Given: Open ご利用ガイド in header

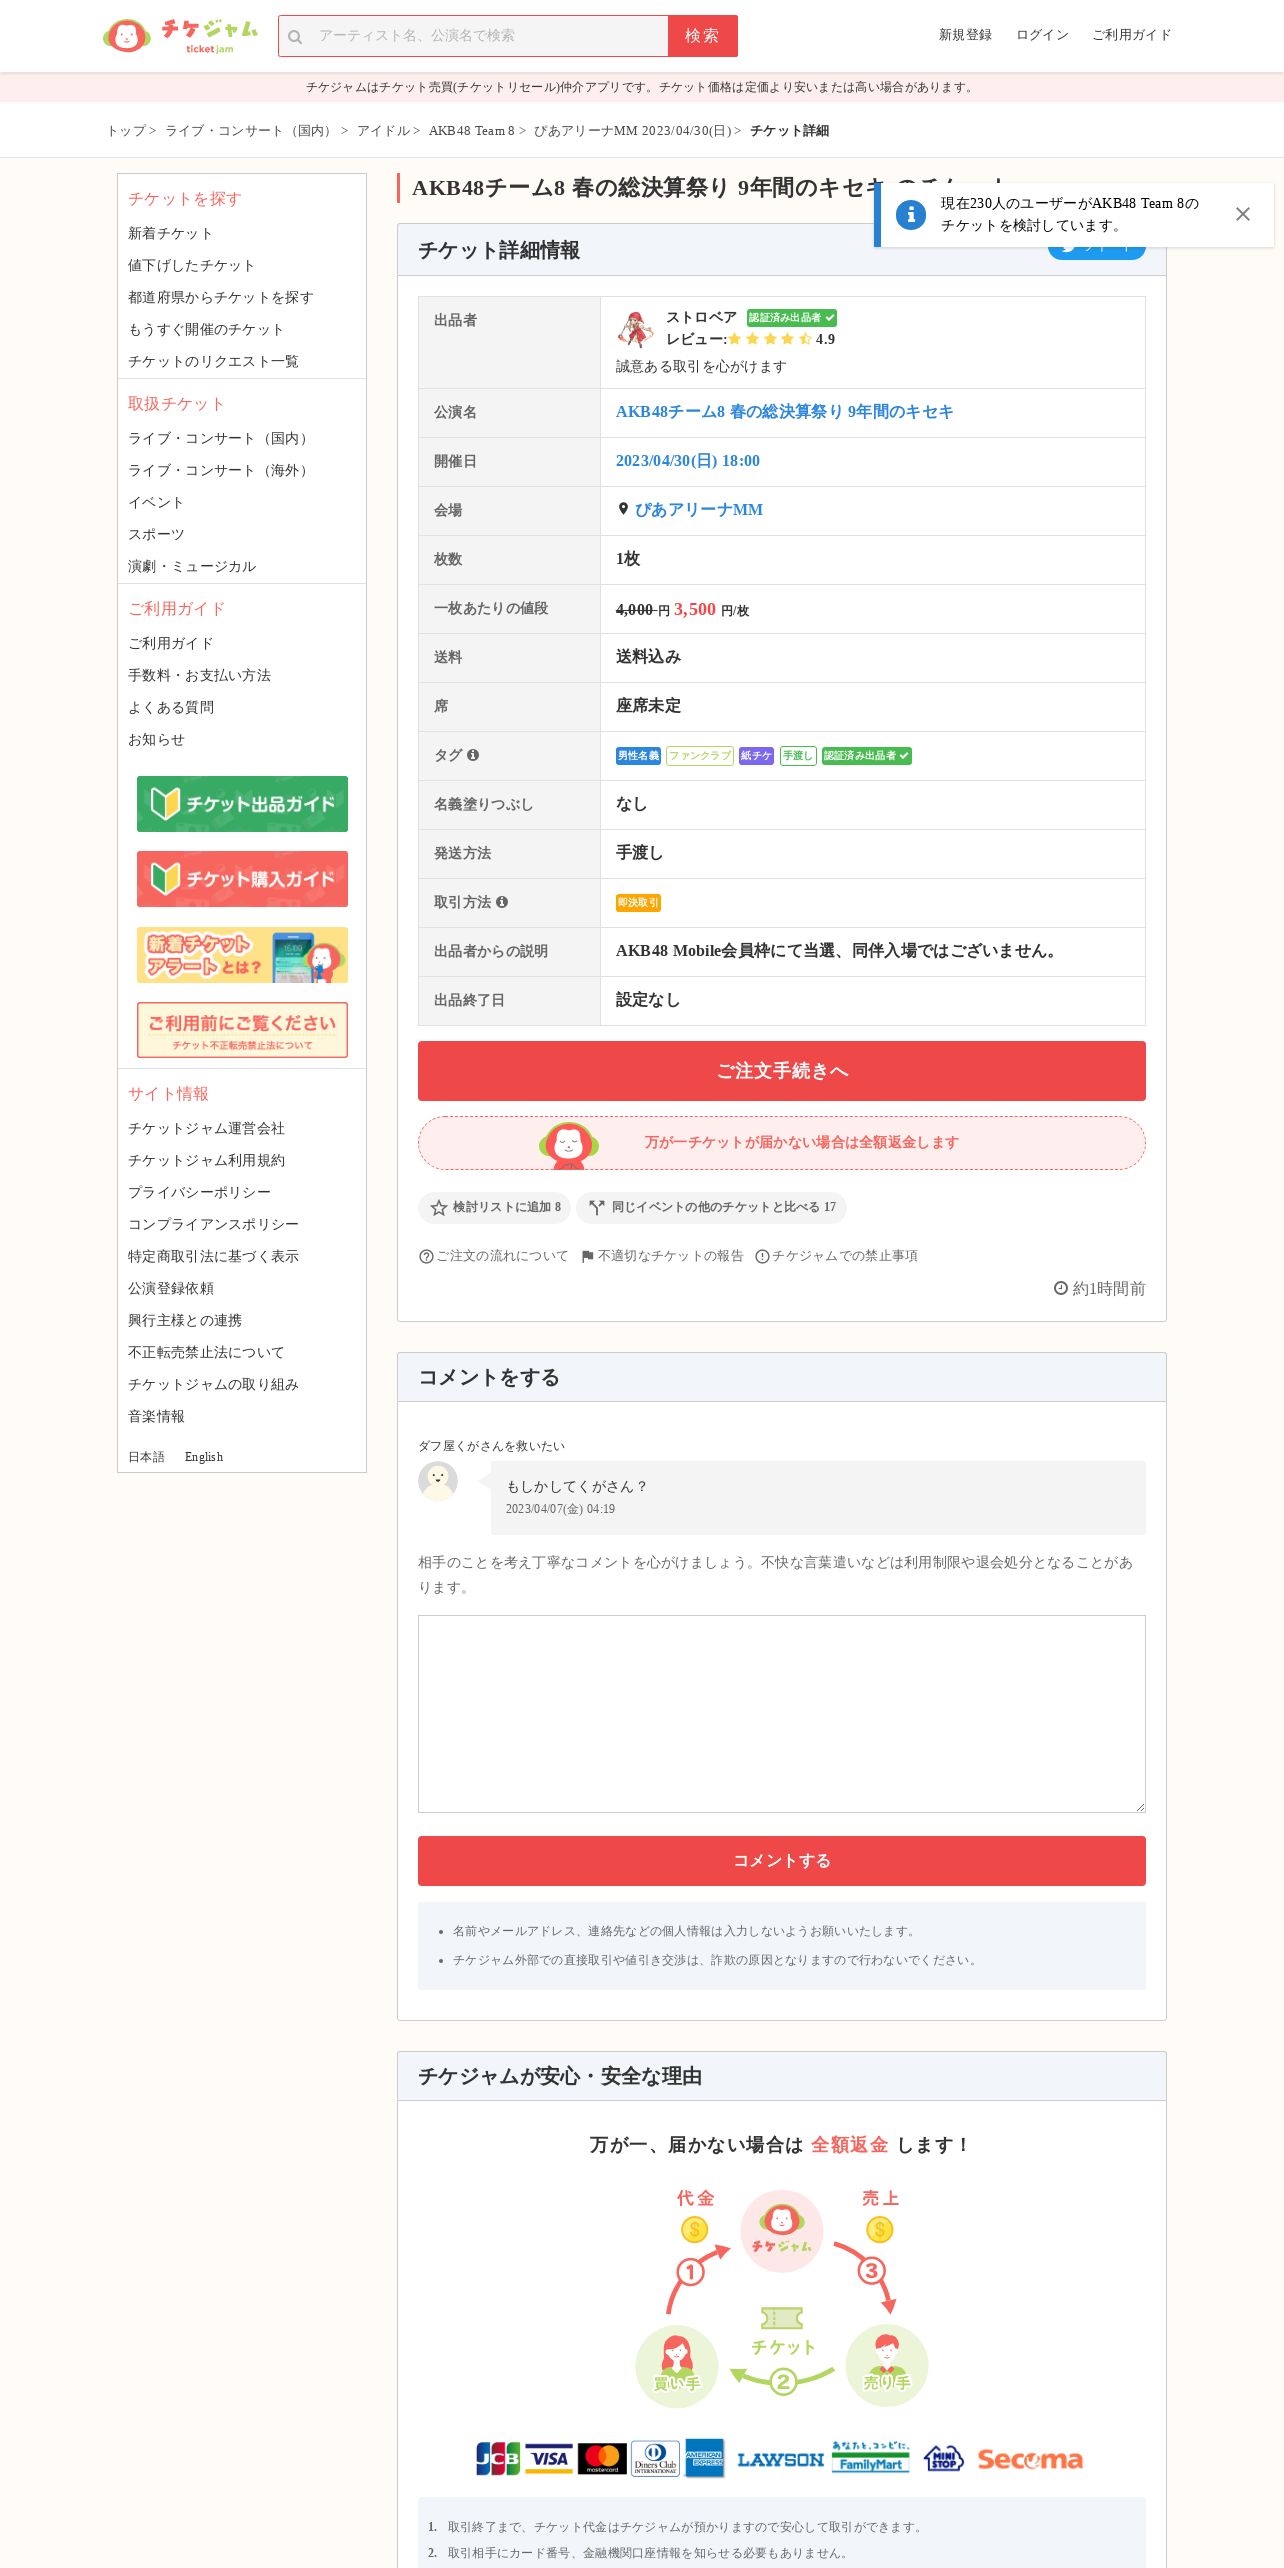Looking at the screenshot, I should 1131,35.
